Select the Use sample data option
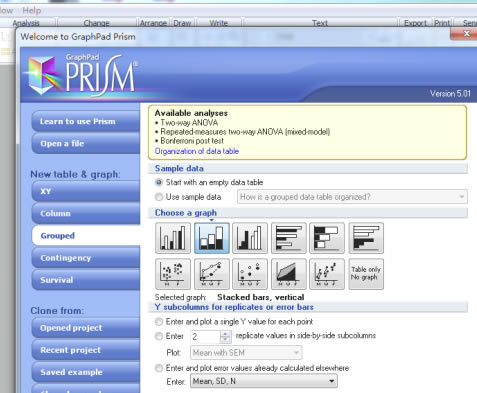 click(159, 197)
